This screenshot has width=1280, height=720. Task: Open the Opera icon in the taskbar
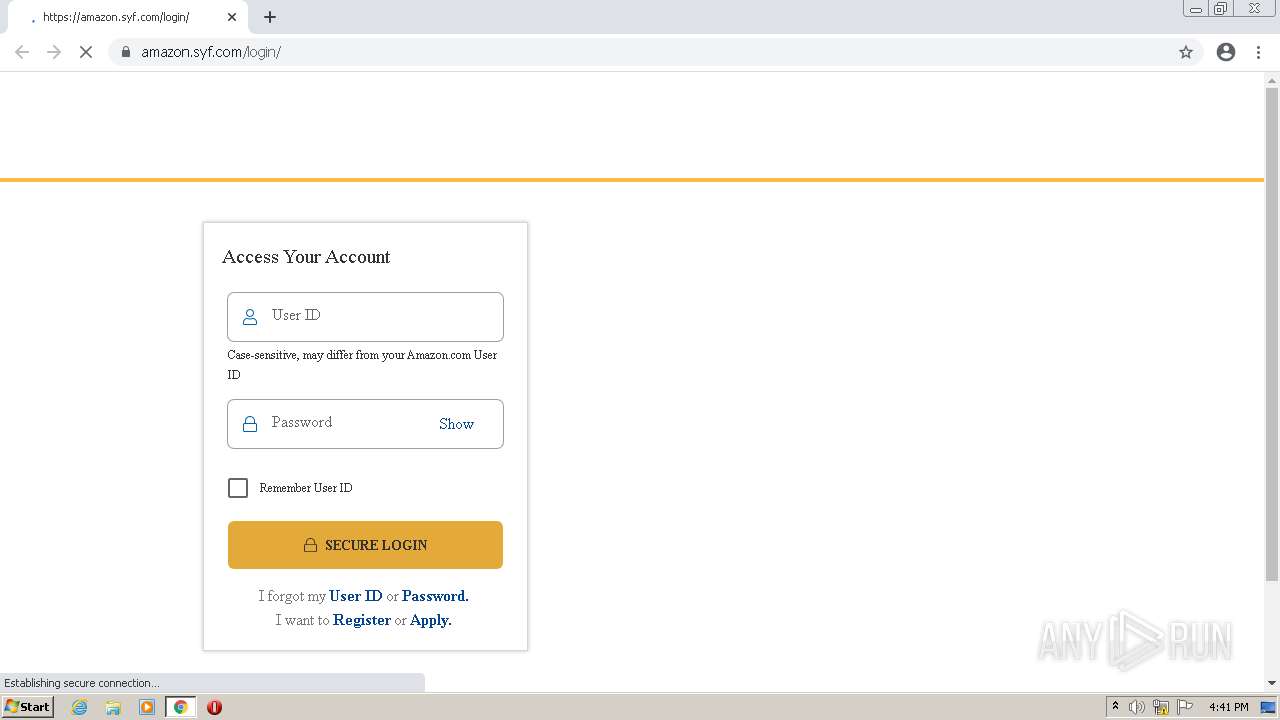tap(214, 707)
